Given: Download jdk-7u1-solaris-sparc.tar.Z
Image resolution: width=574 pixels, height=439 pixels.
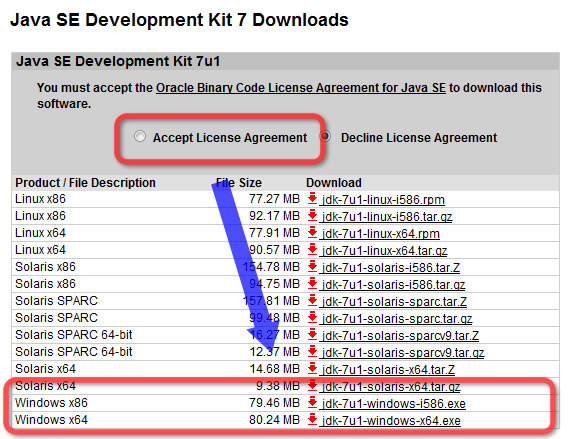Looking at the screenshot, I should [x=394, y=302].
